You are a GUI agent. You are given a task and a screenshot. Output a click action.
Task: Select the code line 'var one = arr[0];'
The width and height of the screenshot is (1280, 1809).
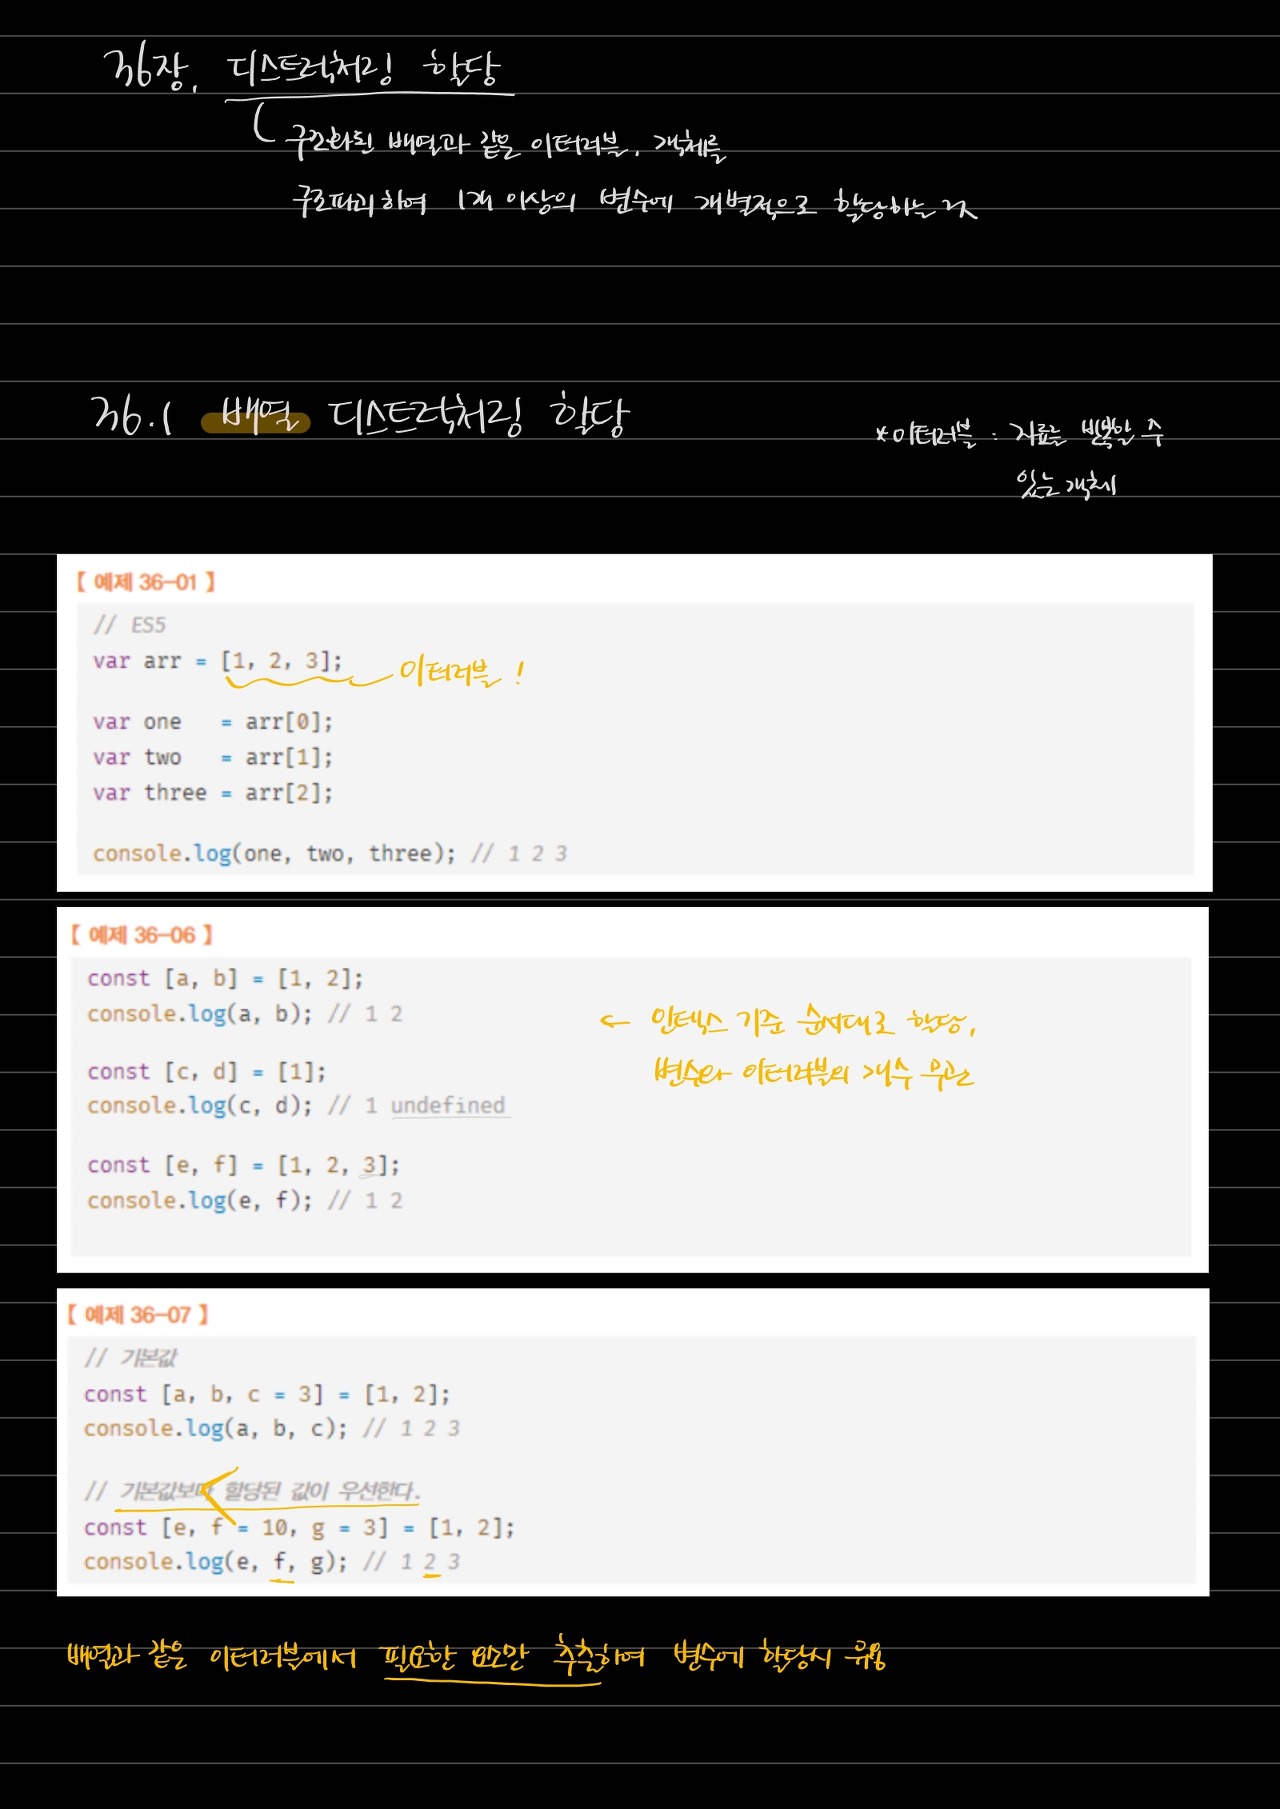[212, 722]
